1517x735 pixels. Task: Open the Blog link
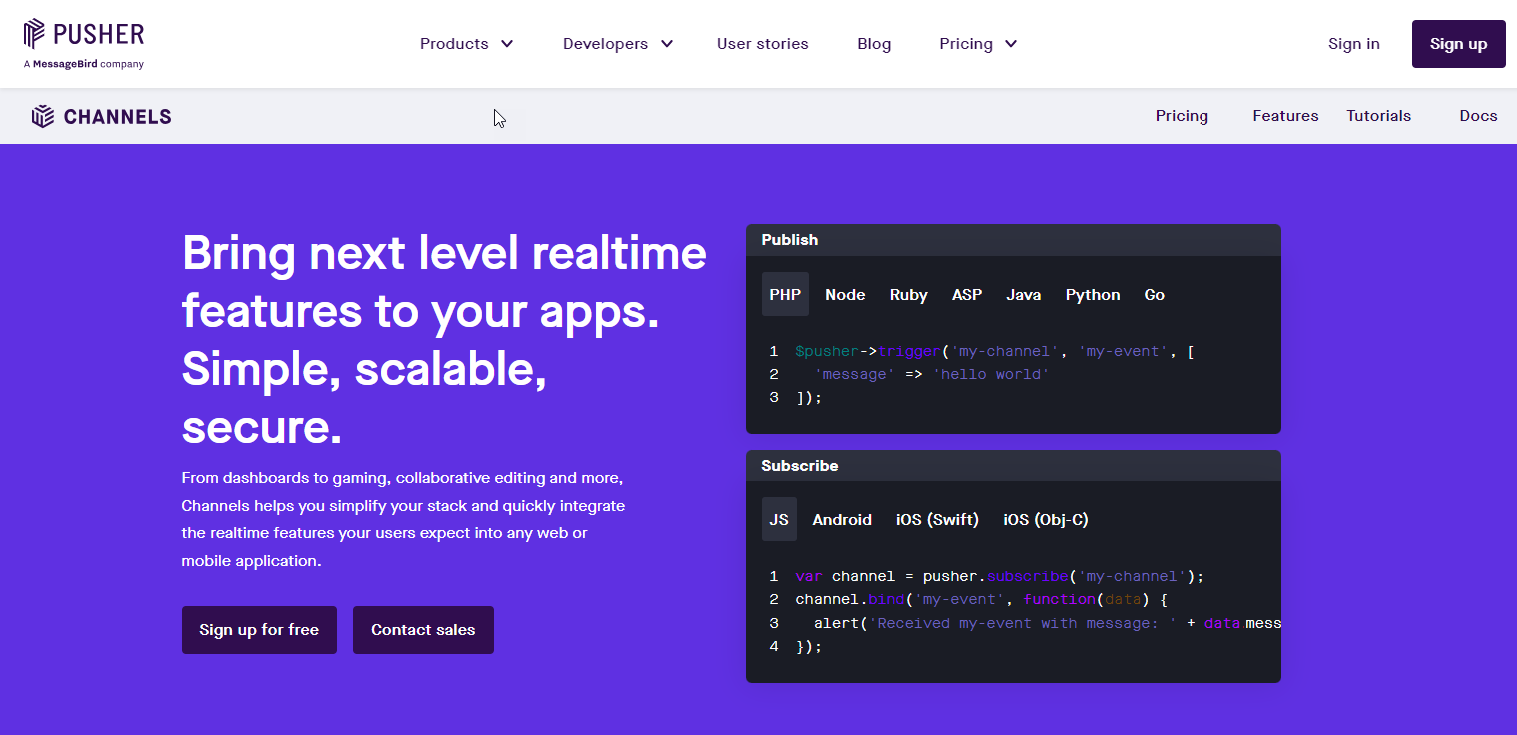(x=874, y=44)
